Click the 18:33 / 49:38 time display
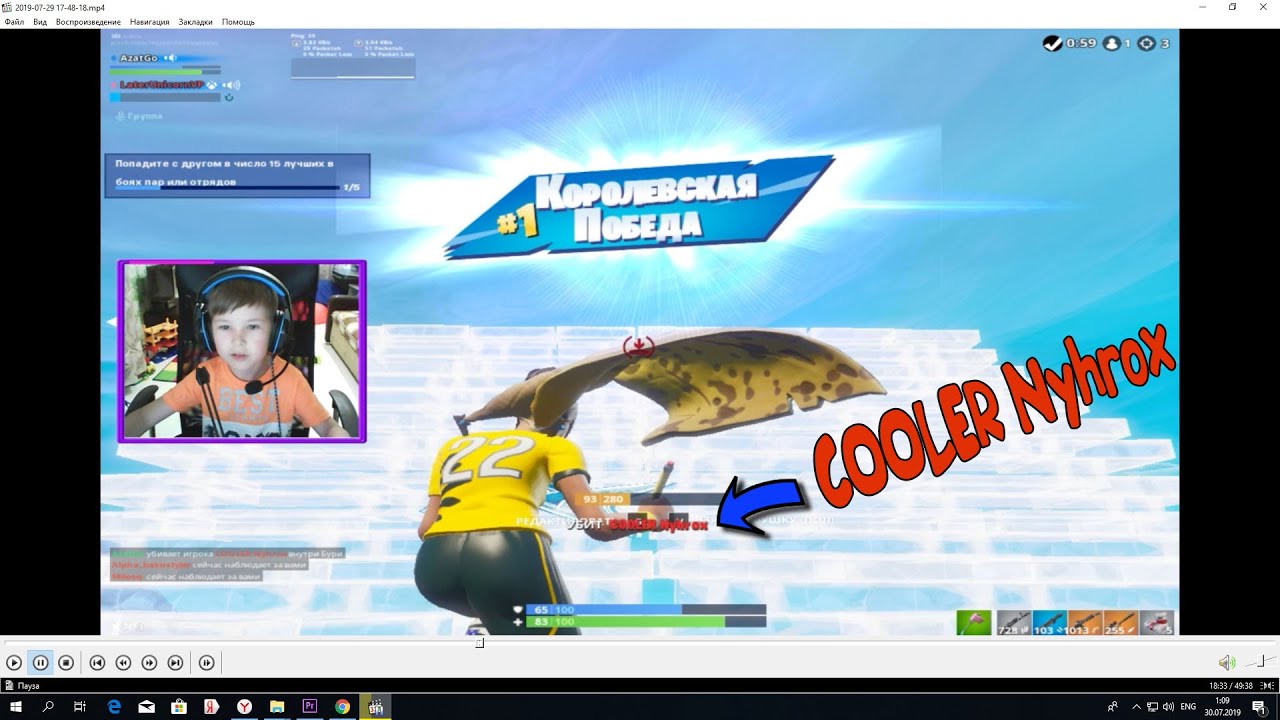The width and height of the screenshot is (1280, 720). pyautogui.click(x=1231, y=686)
